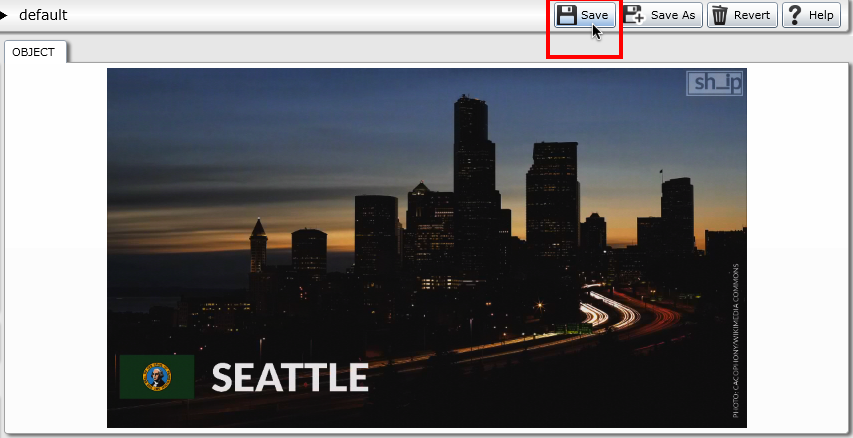Click the 'default' title text
The width and height of the screenshot is (853, 438).
point(43,15)
